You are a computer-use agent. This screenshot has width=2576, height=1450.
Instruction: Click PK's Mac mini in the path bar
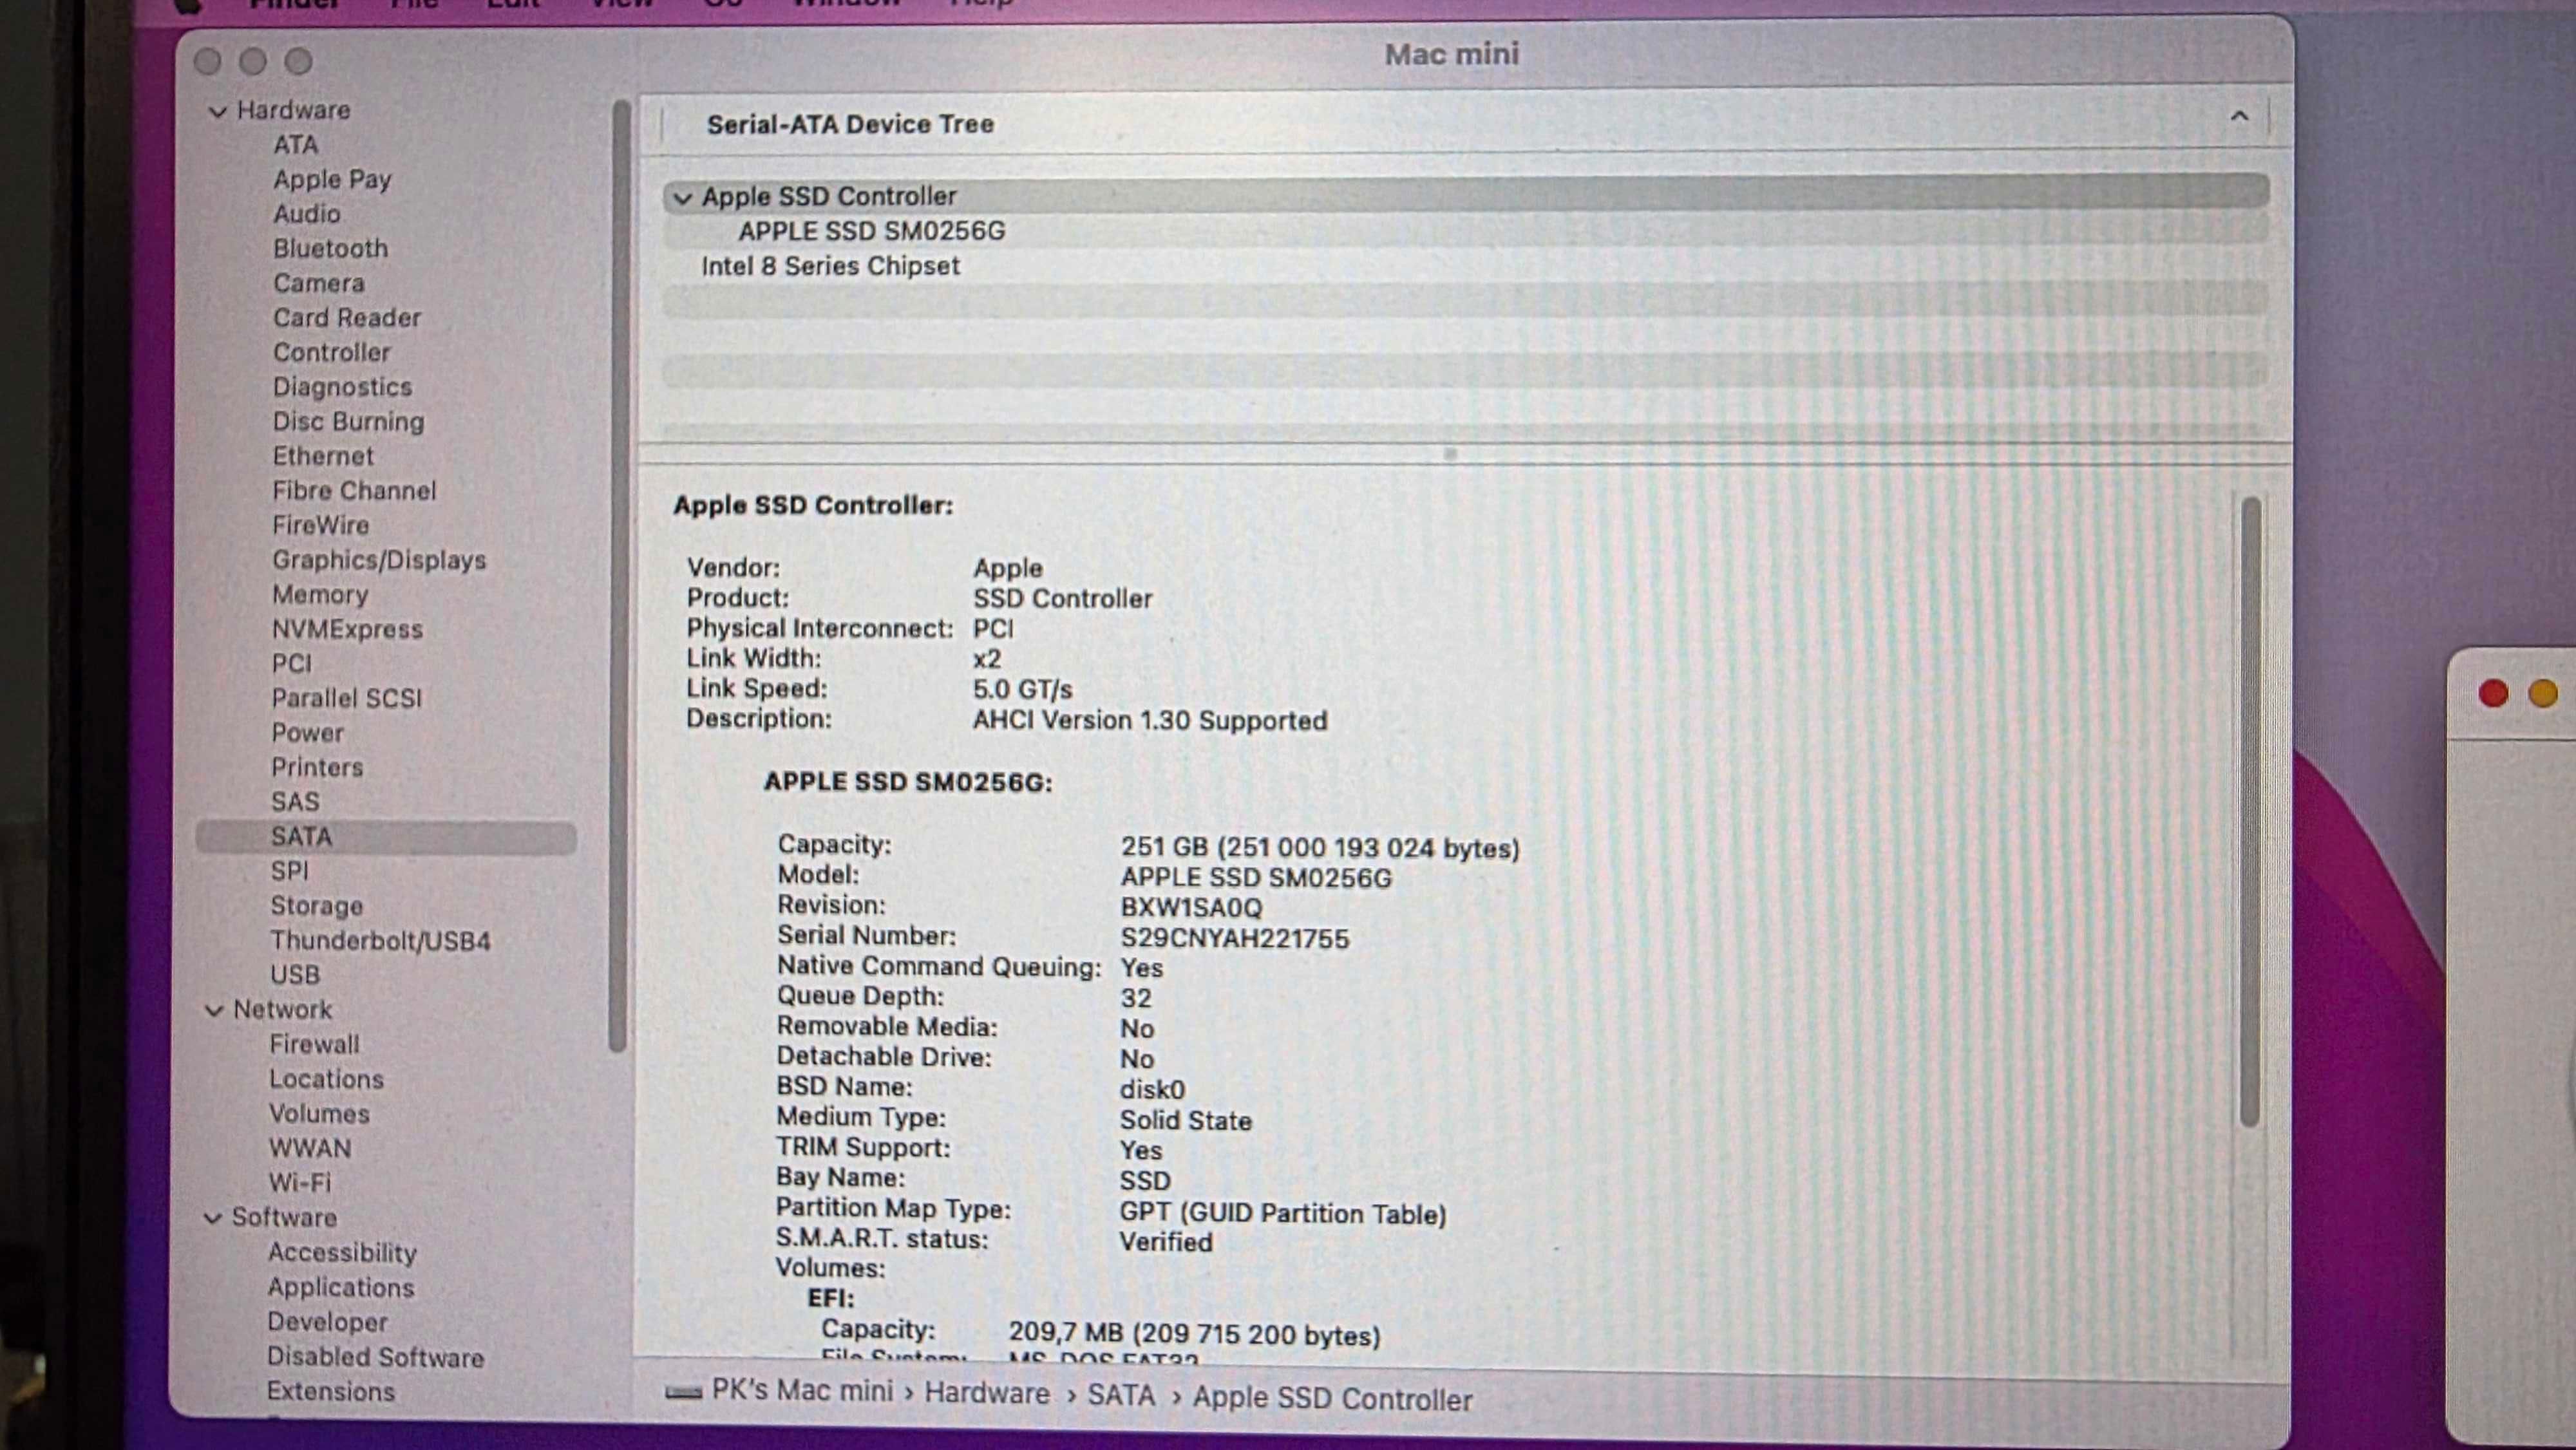click(802, 1391)
